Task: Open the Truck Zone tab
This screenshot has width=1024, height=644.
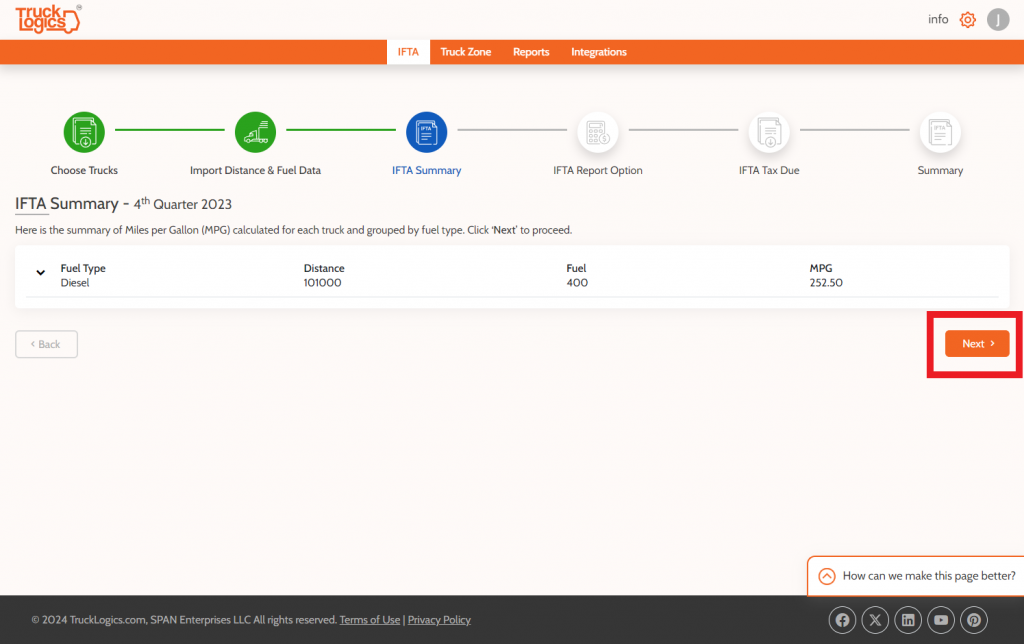Action: 466,52
